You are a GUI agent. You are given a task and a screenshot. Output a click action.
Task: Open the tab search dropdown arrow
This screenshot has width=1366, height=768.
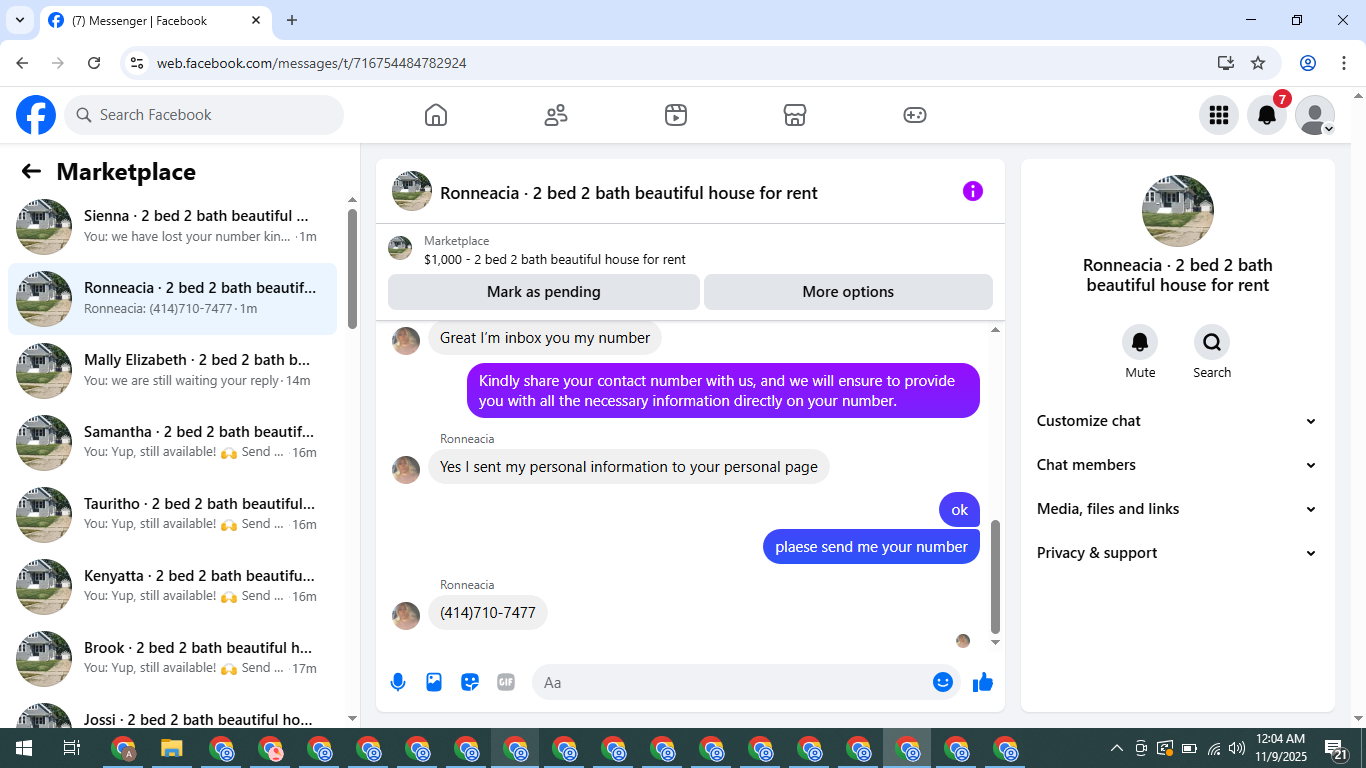tap(19, 20)
